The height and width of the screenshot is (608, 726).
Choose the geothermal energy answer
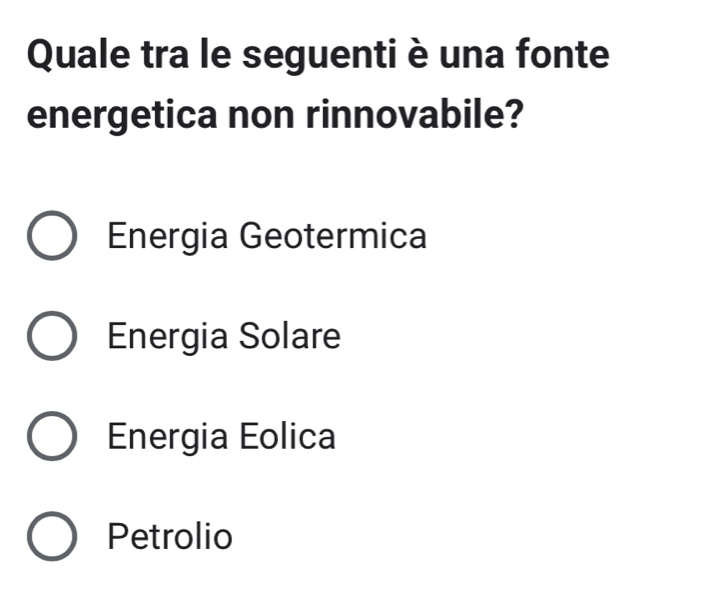51,237
